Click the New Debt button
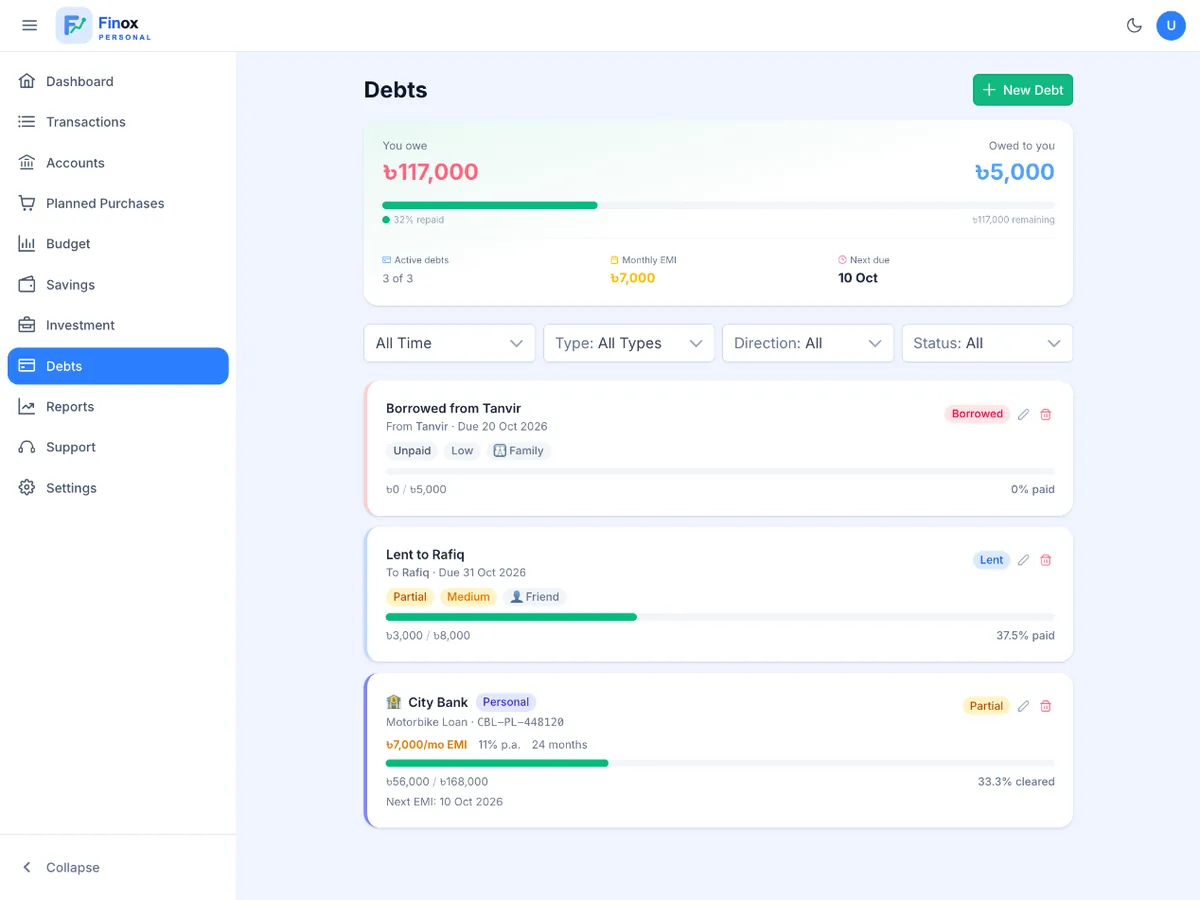Screen dimensions: 1200x900 point(1023,90)
